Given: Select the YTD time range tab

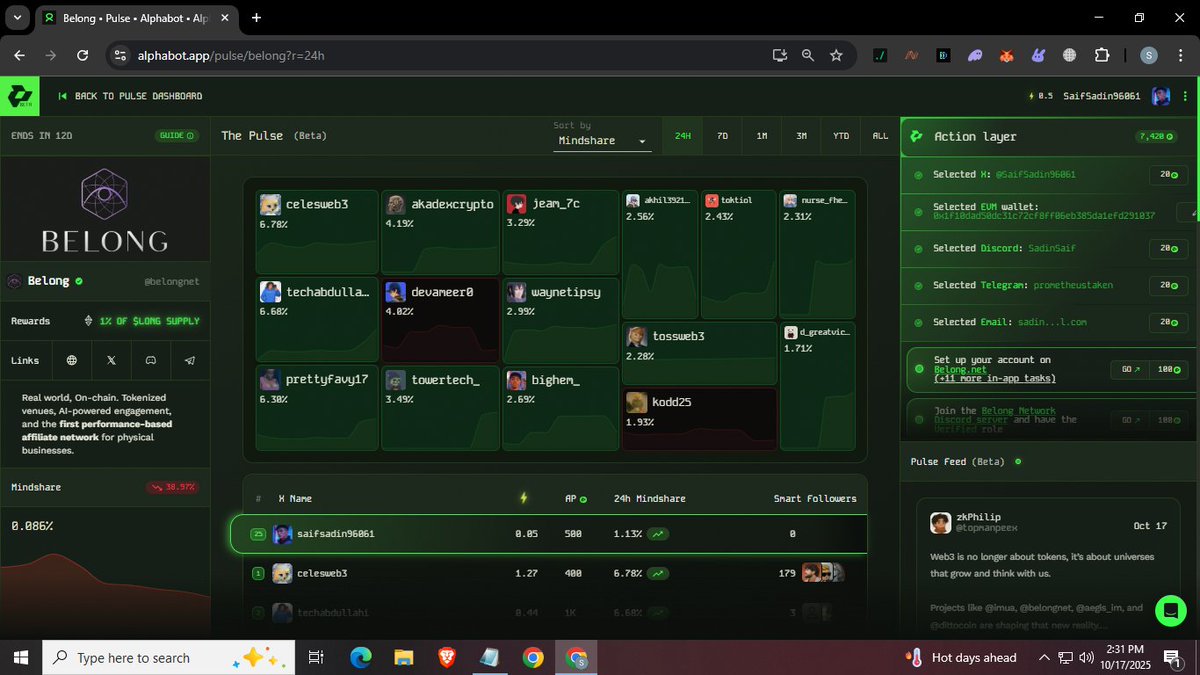Looking at the screenshot, I should (841, 135).
